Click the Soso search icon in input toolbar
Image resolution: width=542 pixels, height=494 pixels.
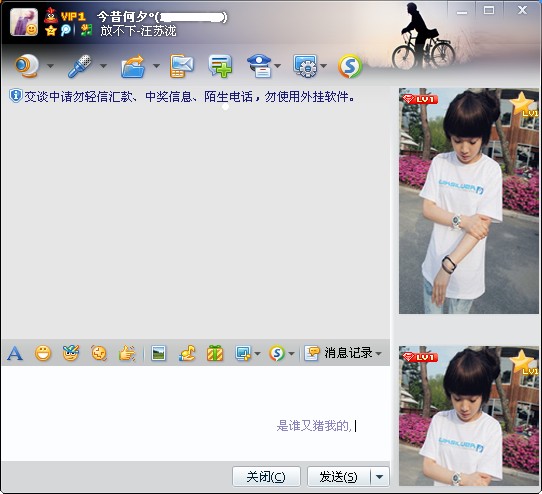point(277,353)
